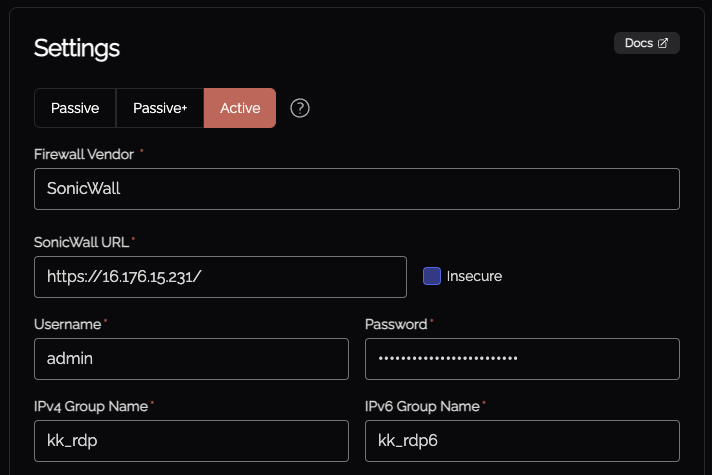Focus the Username field containing admin
The image size is (712, 475).
coord(191,359)
